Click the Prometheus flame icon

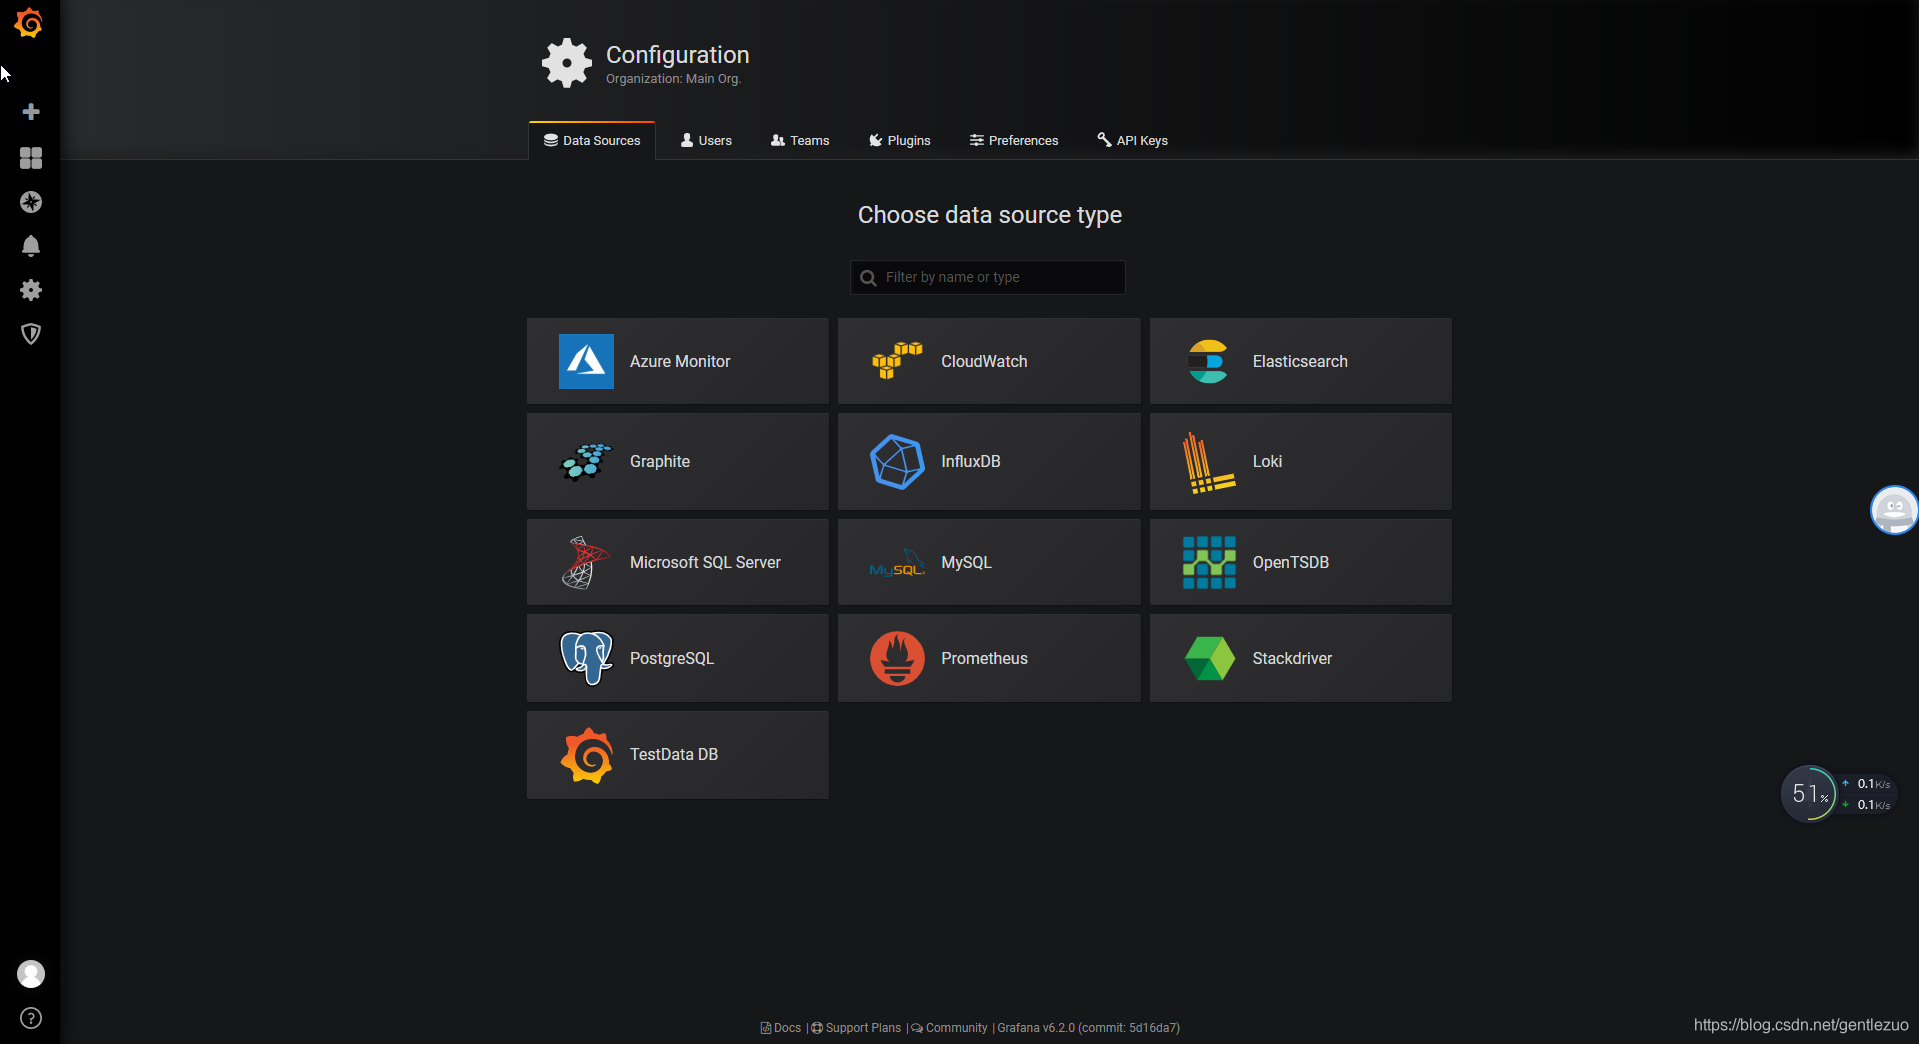897,658
